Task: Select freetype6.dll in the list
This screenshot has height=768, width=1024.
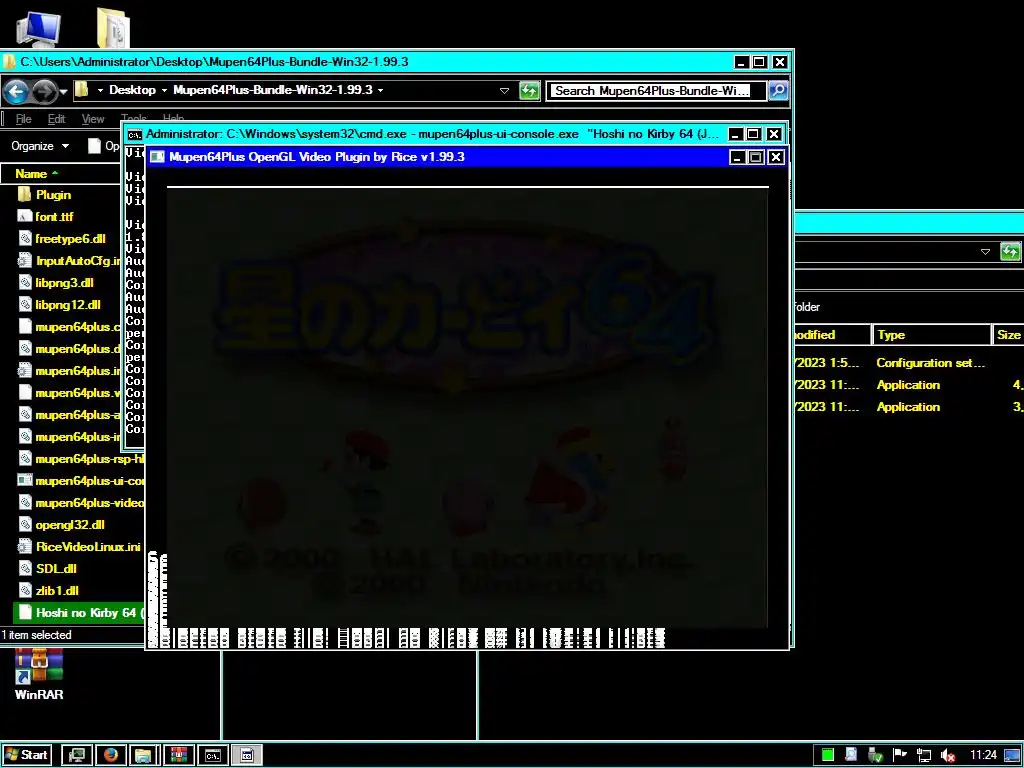Action: click(70, 239)
